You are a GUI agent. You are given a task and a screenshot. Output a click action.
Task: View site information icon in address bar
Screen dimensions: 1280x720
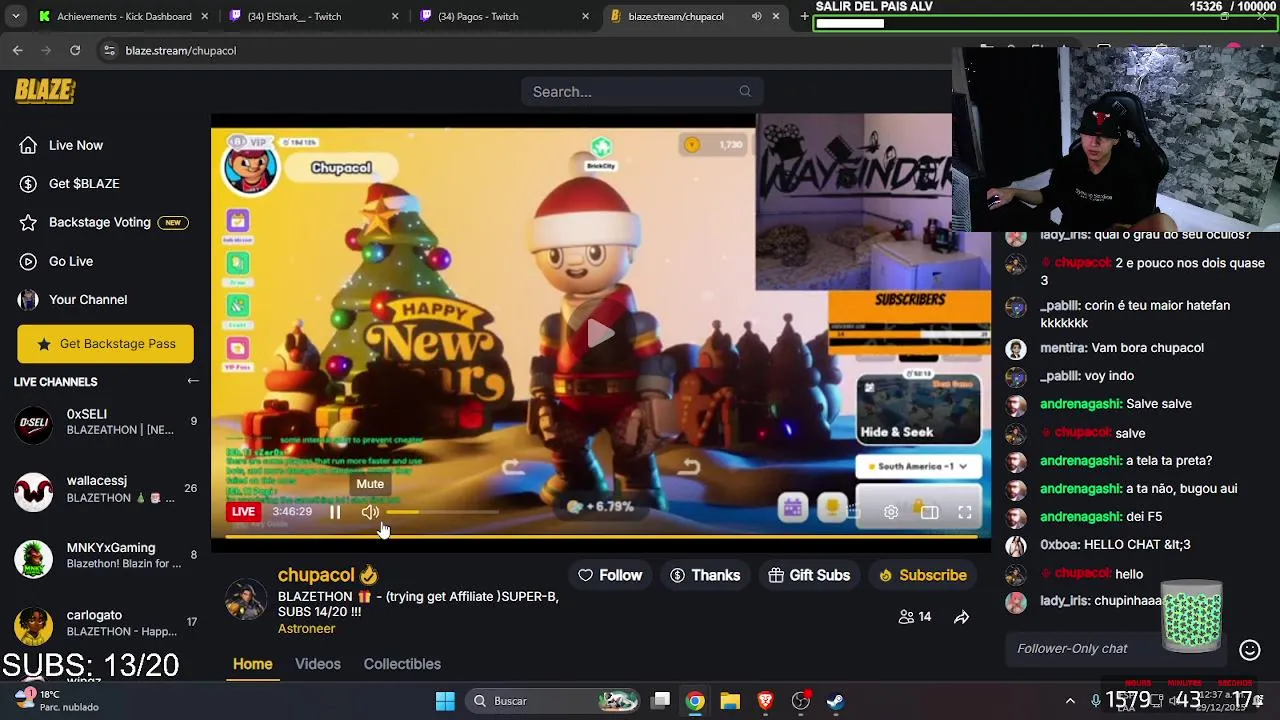[x=109, y=50]
